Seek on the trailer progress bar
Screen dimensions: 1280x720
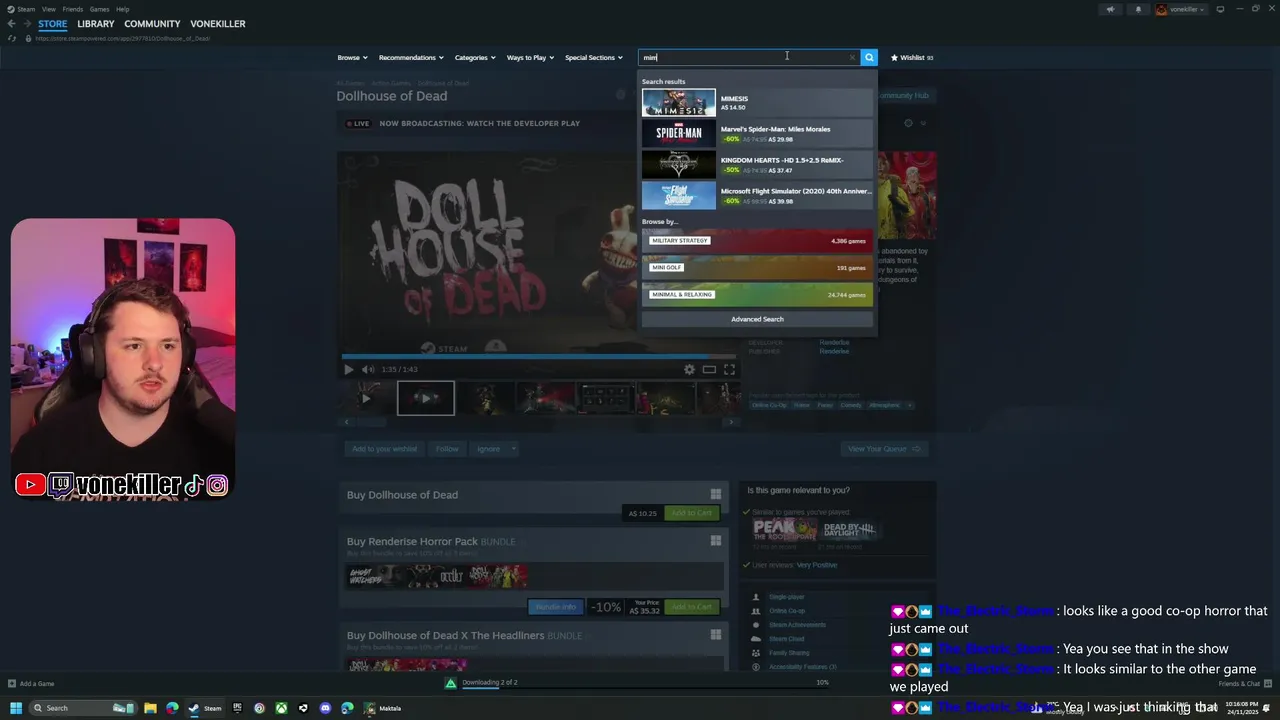[538, 356]
